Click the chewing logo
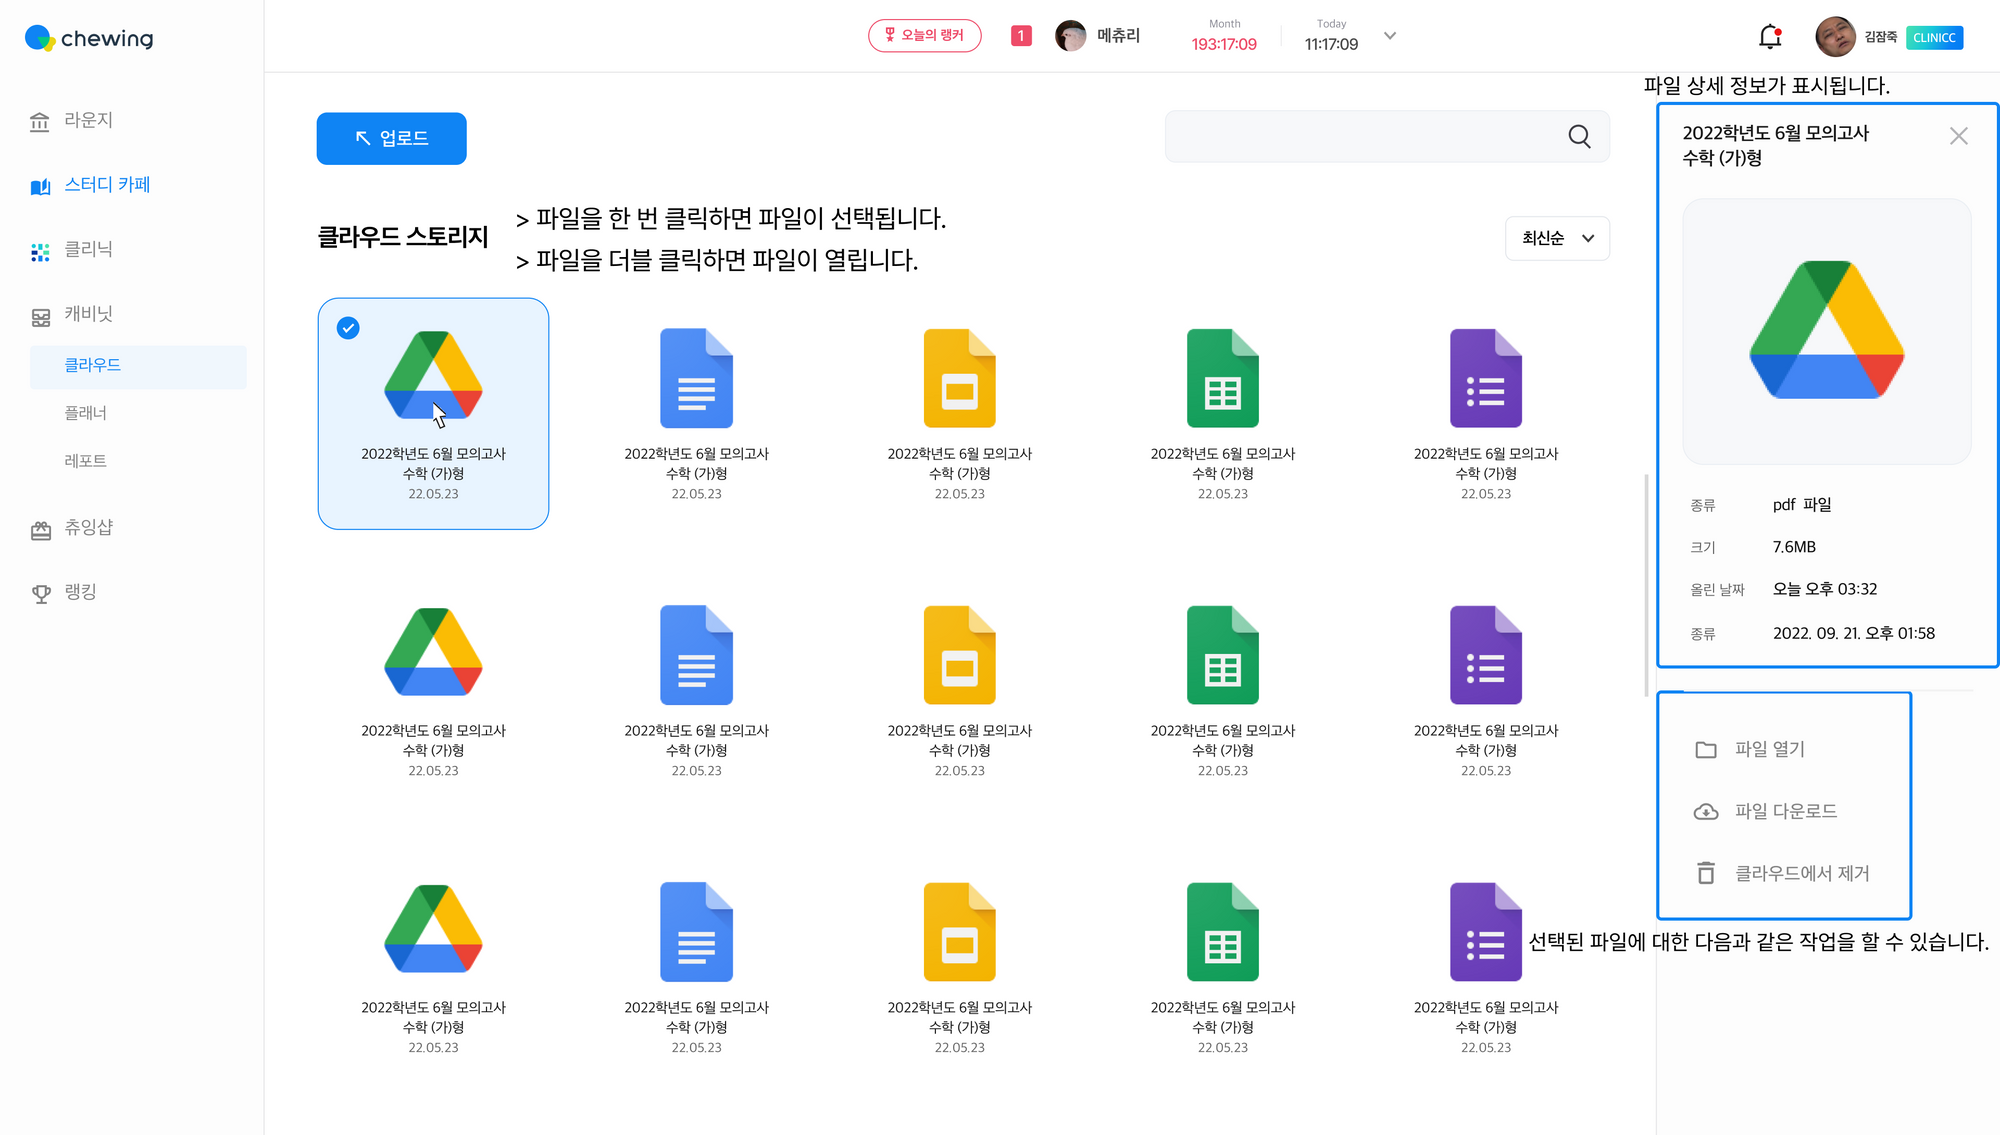Image resolution: width=2000 pixels, height=1135 pixels. pos(89,38)
